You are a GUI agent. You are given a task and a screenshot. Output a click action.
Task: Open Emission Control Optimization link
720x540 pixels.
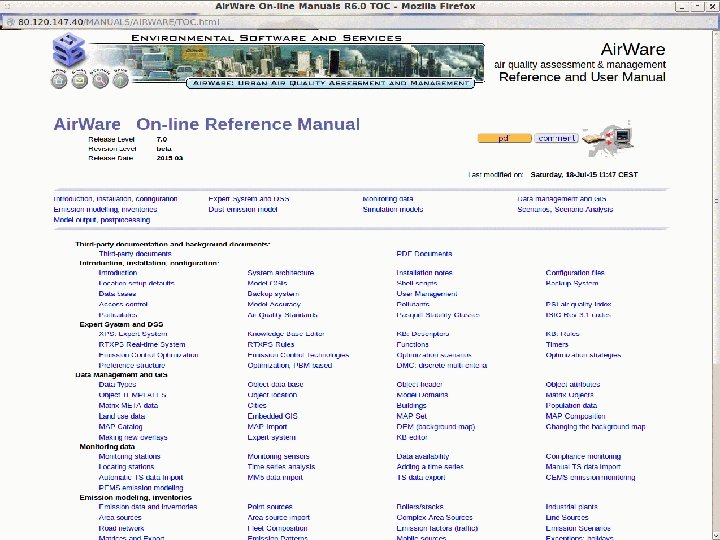[x=149, y=355]
